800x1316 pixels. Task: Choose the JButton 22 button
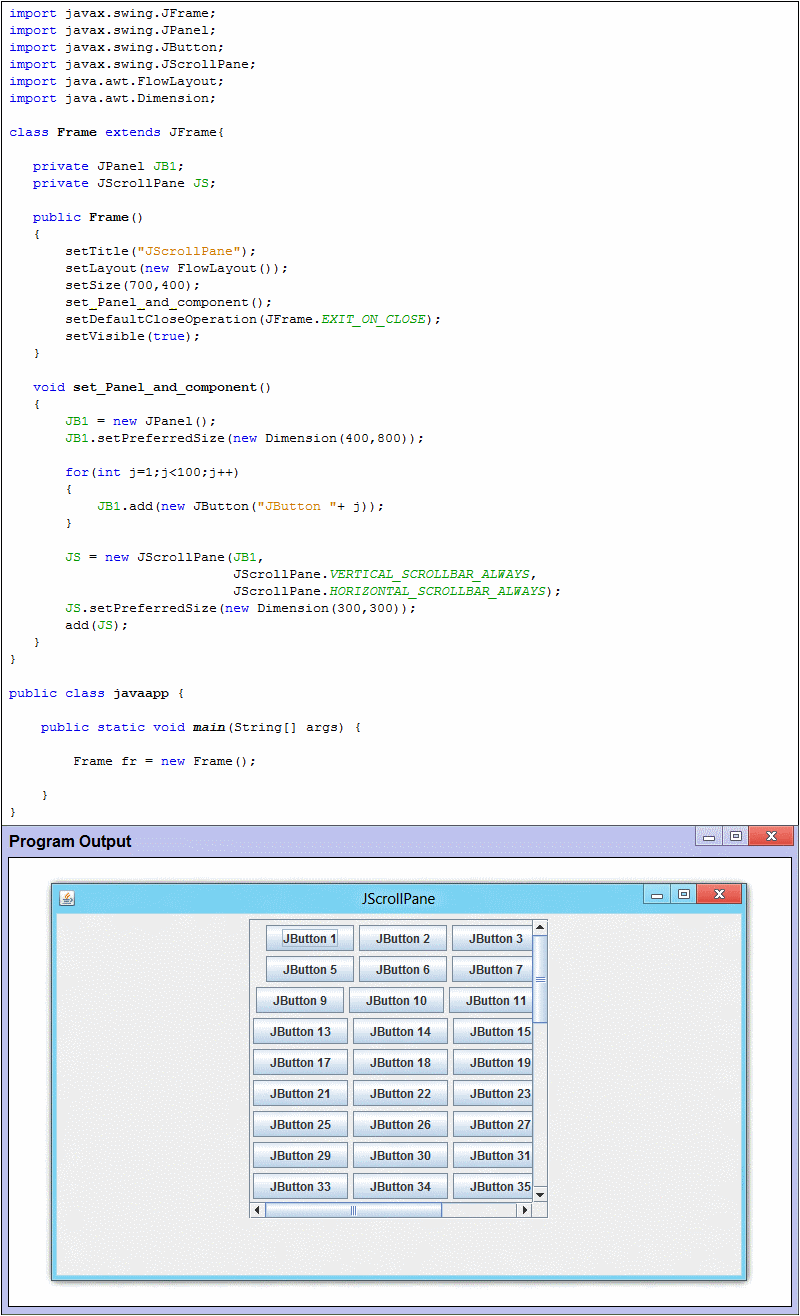400,1094
